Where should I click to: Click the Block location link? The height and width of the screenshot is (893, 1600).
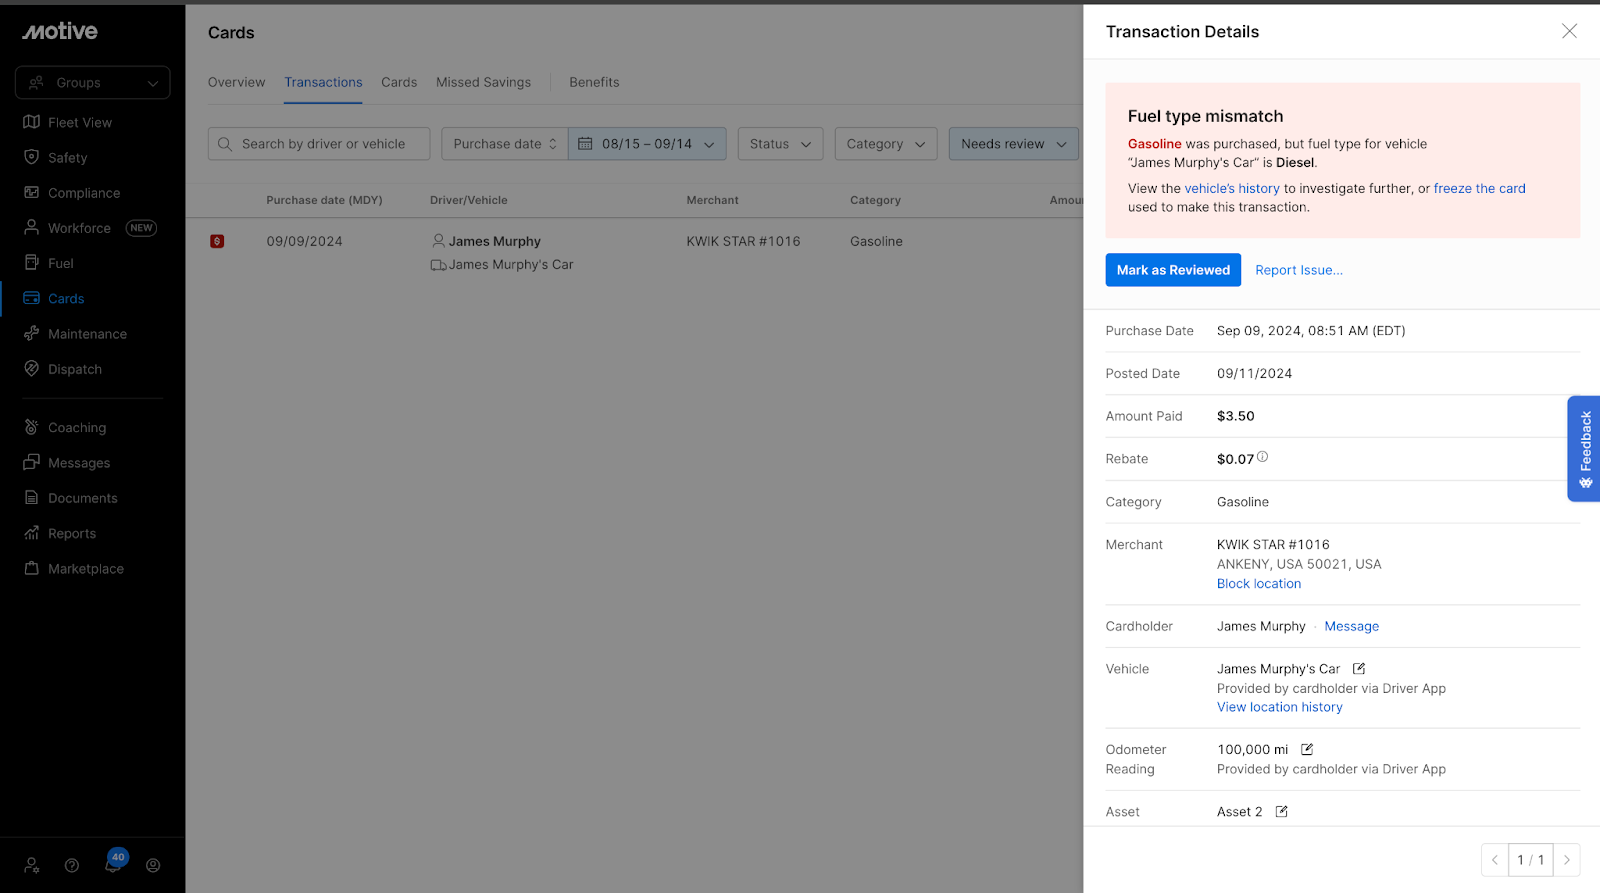point(1258,584)
